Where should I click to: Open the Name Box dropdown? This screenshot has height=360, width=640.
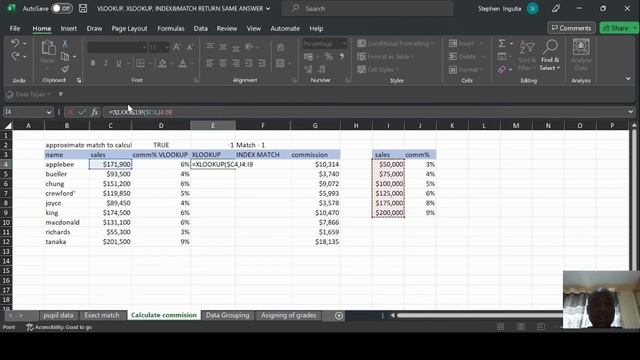click(x=49, y=112)
